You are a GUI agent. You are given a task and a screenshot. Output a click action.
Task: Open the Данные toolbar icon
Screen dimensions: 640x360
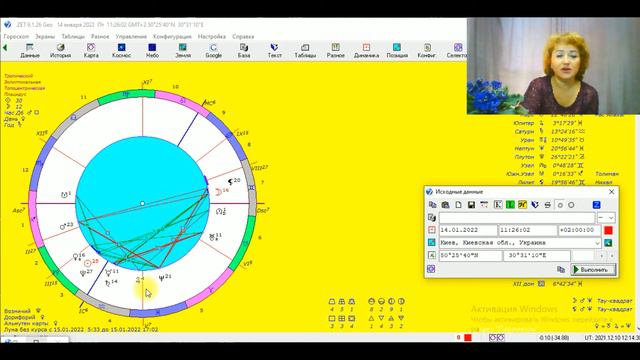(x=29, y=51)
